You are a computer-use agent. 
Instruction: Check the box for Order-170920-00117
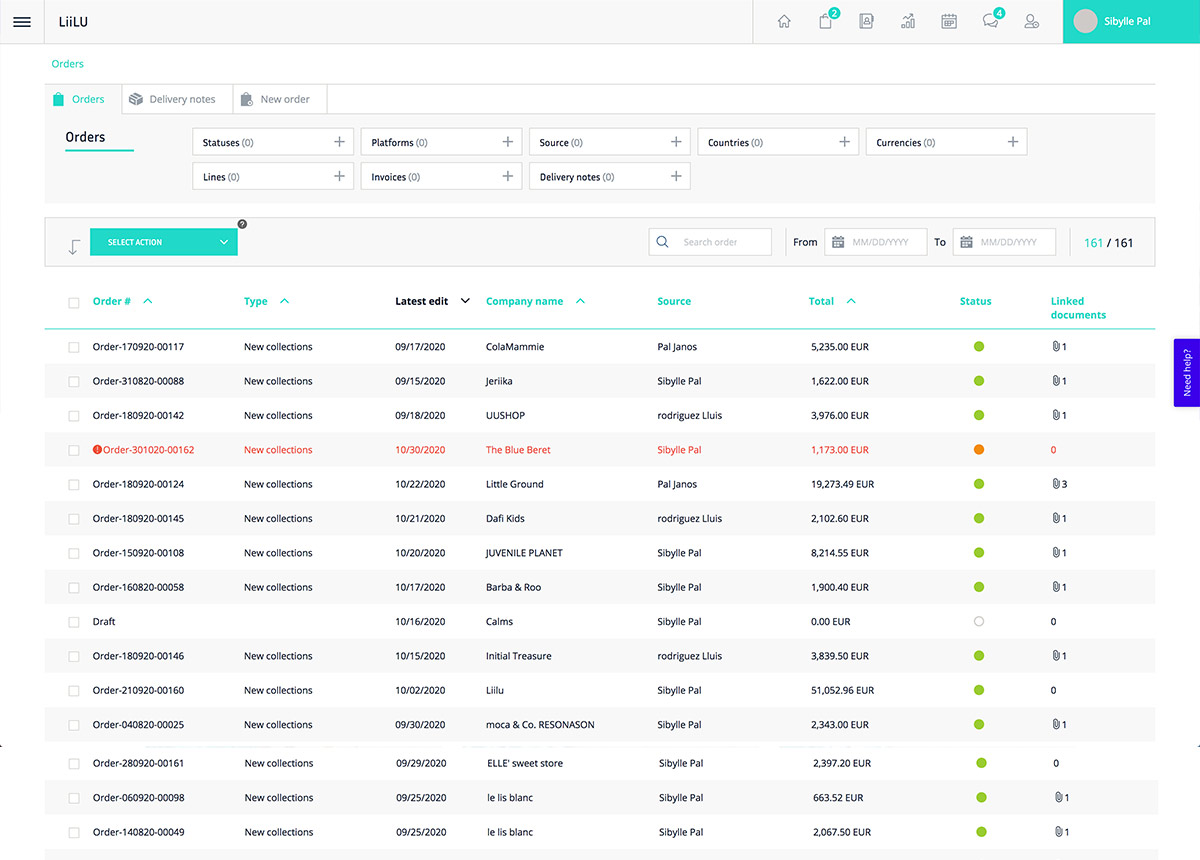tap(74, 347)
